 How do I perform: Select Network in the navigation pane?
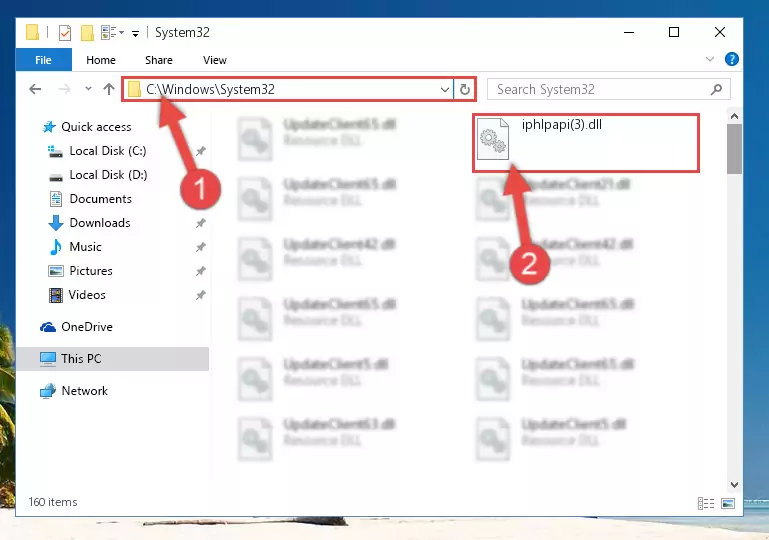pyautogui.click(x=84, y=391)
